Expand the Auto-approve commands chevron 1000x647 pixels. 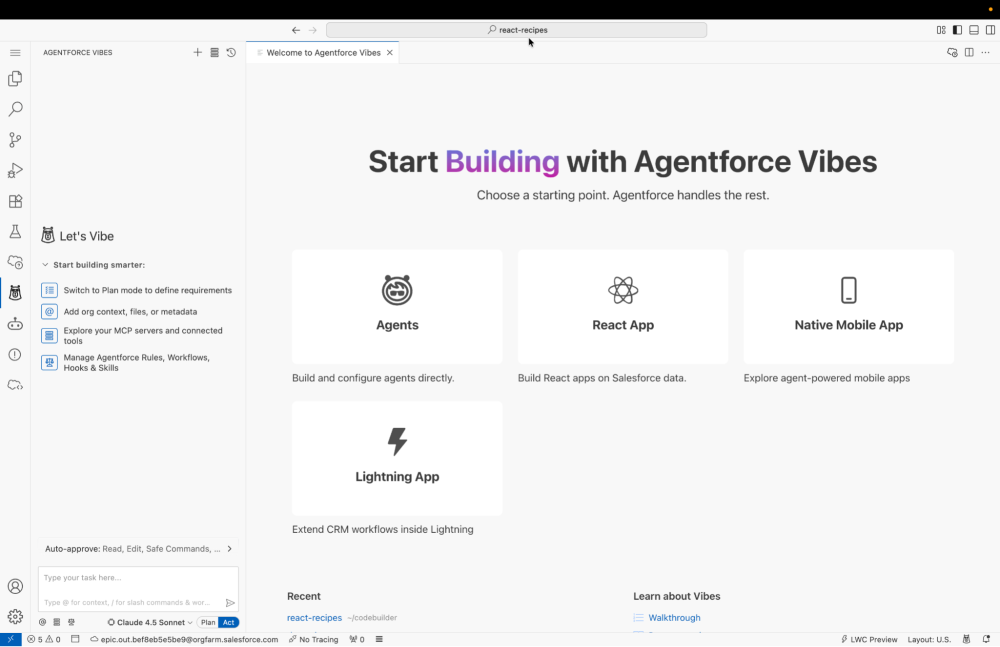point(229,548)
